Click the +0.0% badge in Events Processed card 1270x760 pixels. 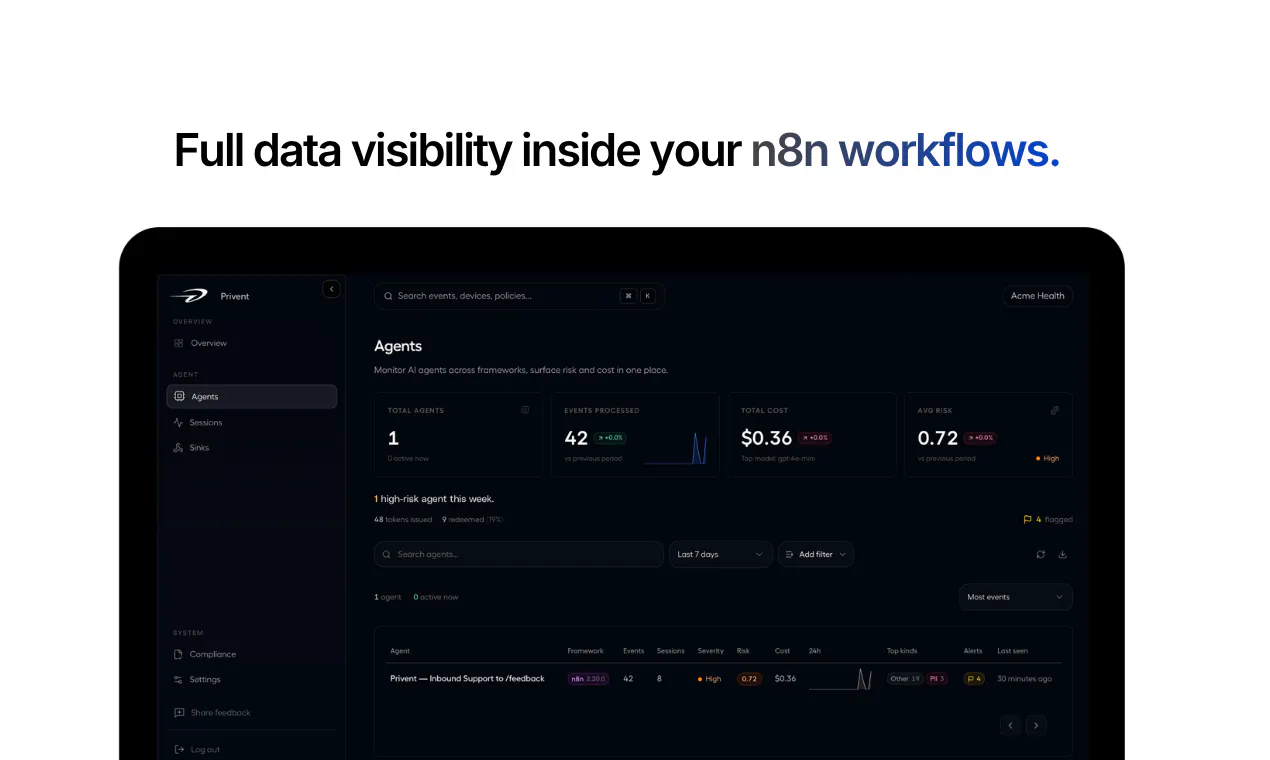(x=609, y=438)
